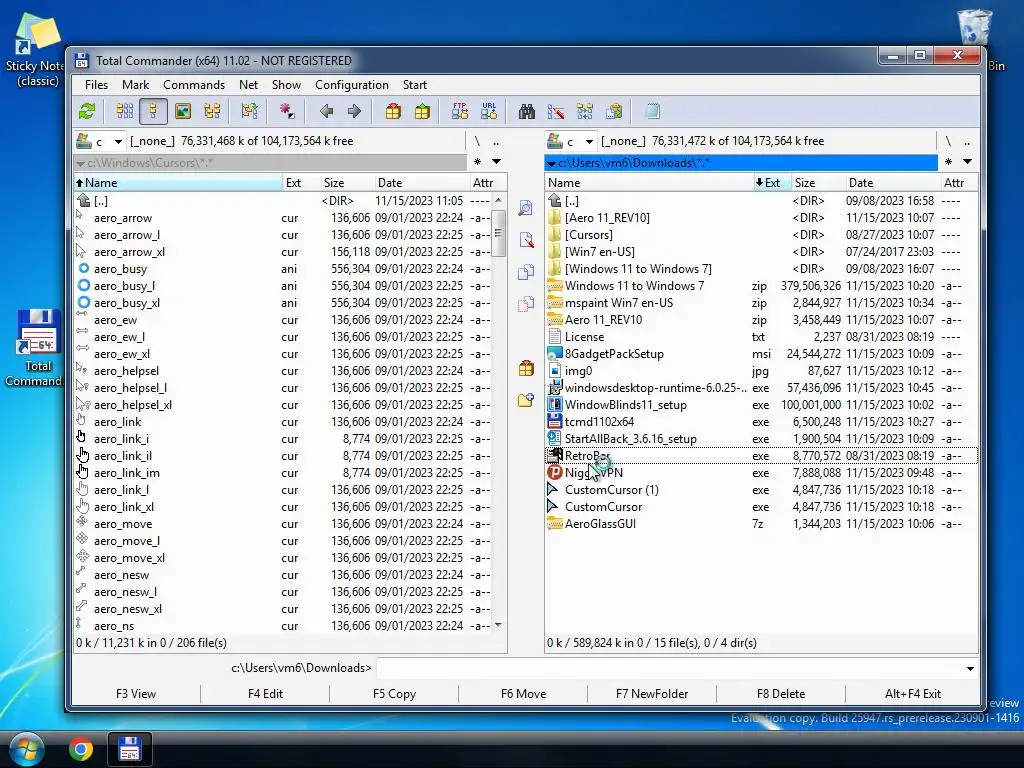
Task: Open FTP connect toolbar icon
Action: click(460, 111)
